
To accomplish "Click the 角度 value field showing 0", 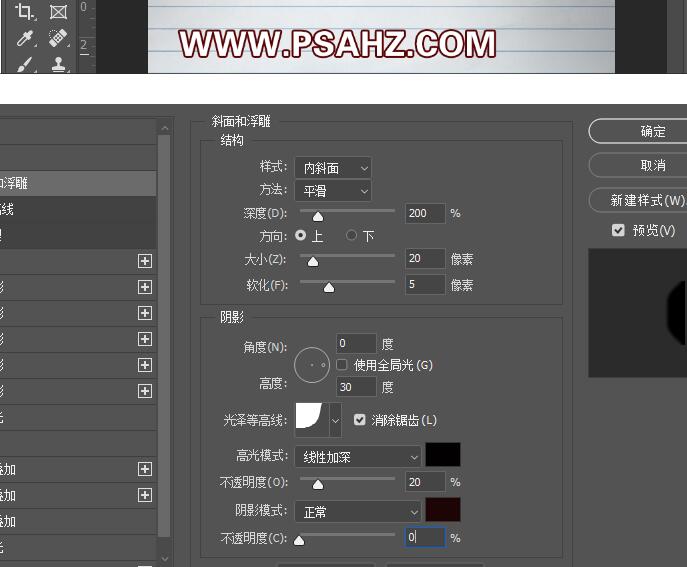I will tap(356, 343).
